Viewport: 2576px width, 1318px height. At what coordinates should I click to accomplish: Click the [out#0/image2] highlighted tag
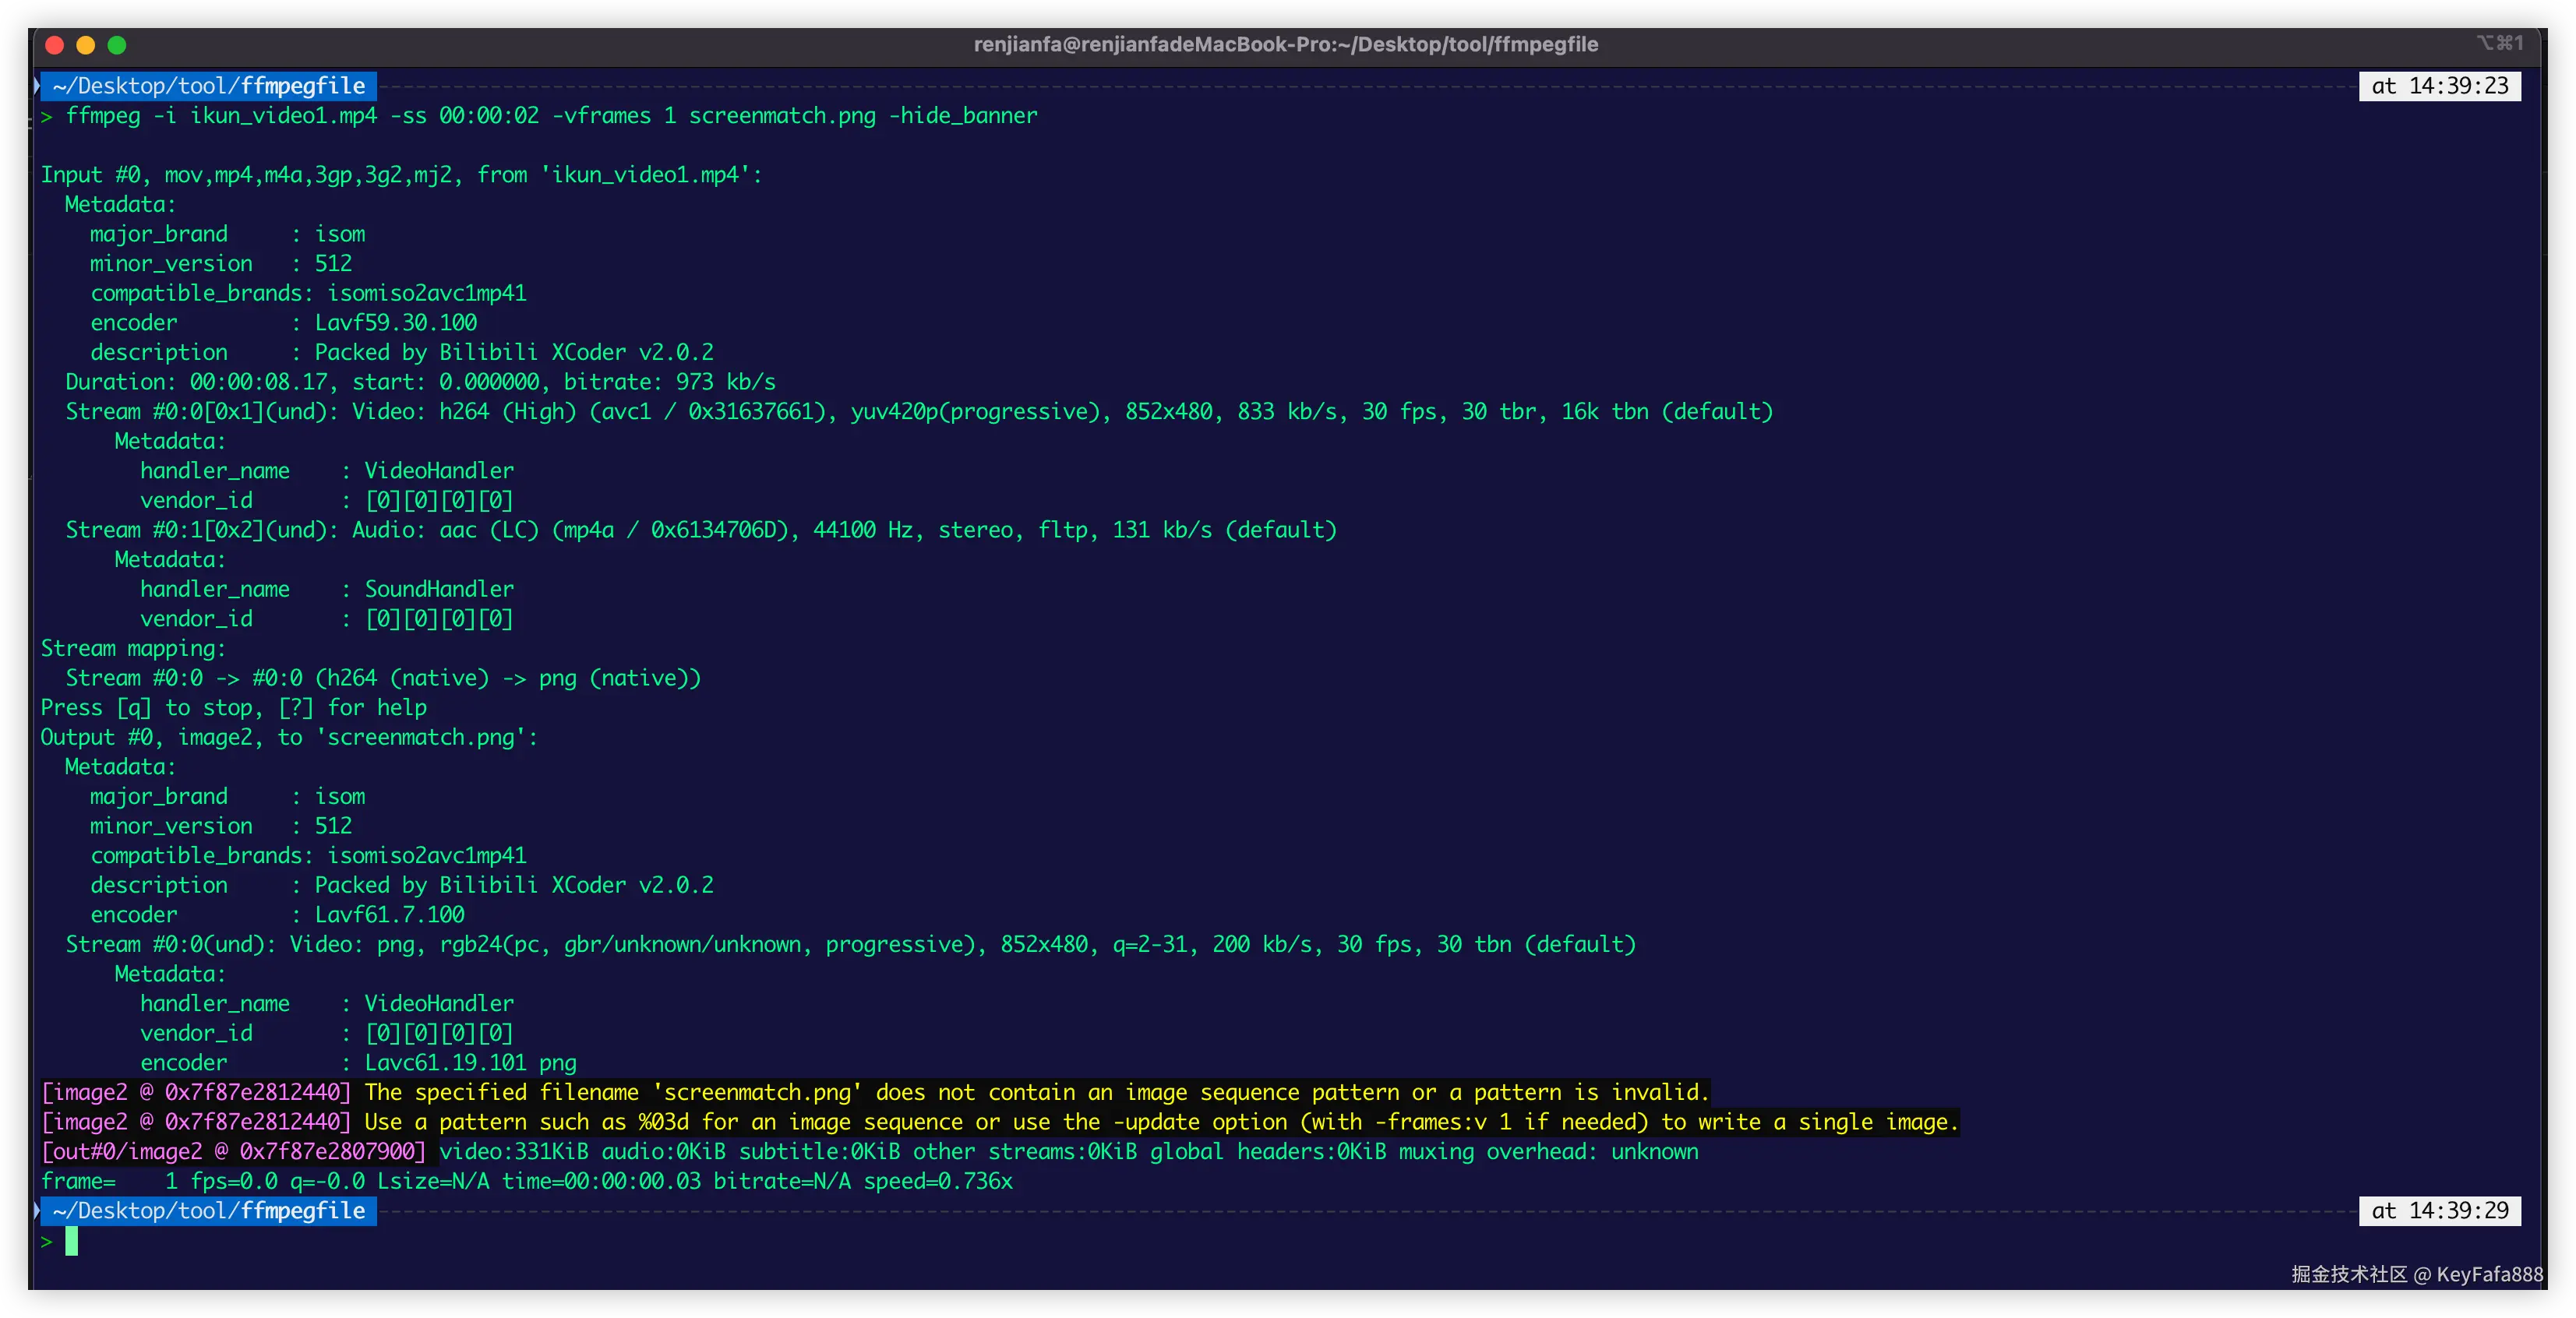(x=233, y=1152)
